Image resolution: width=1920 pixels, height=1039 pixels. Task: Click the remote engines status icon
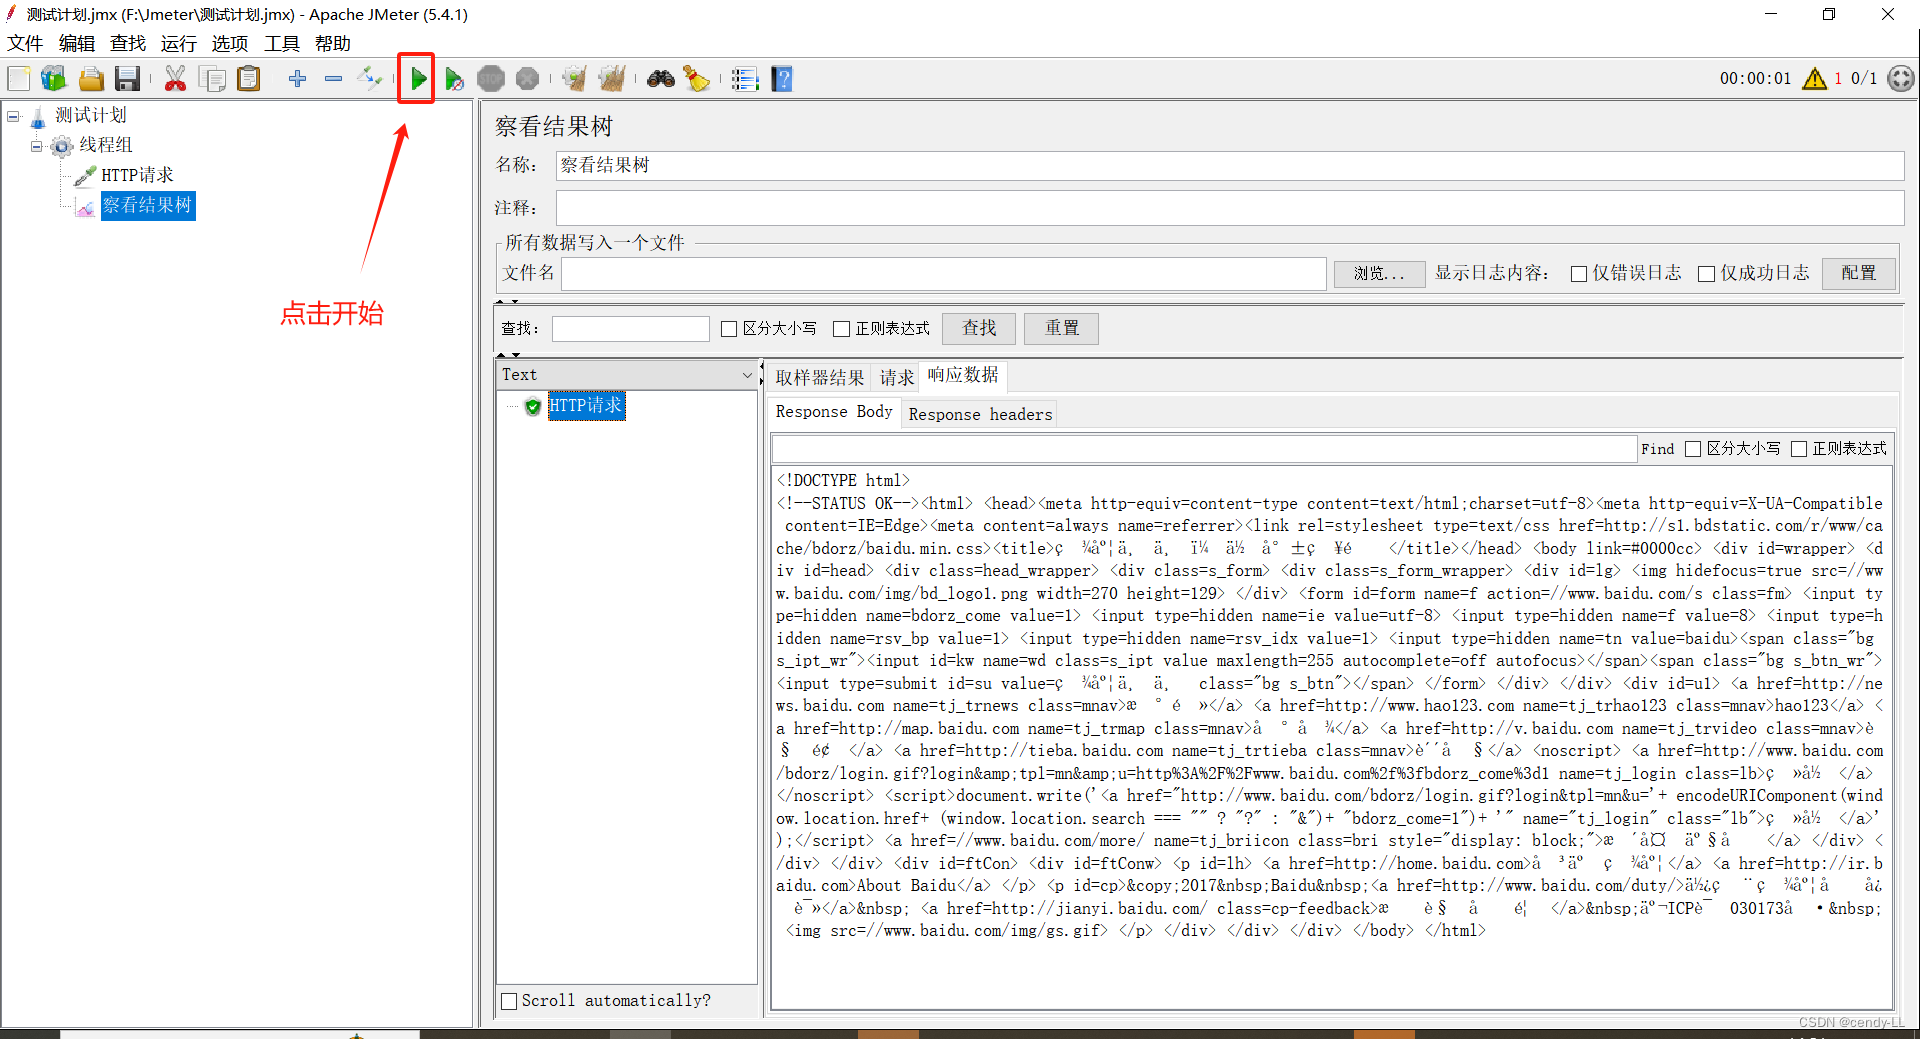[x=1900, y=79]
